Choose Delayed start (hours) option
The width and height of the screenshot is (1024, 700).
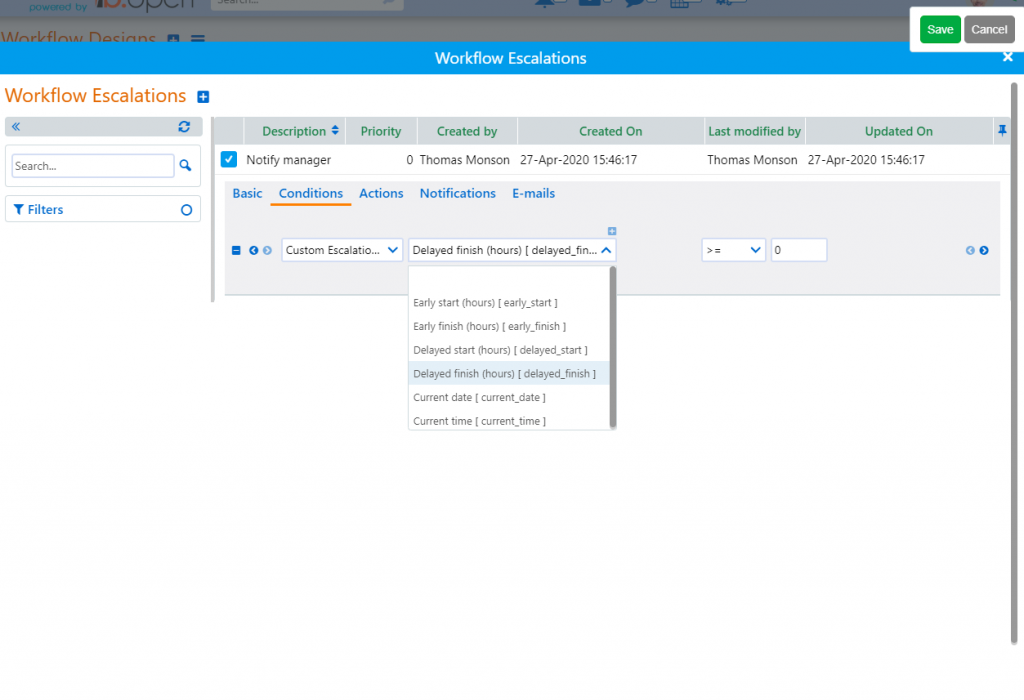click(x=509, y=350)
